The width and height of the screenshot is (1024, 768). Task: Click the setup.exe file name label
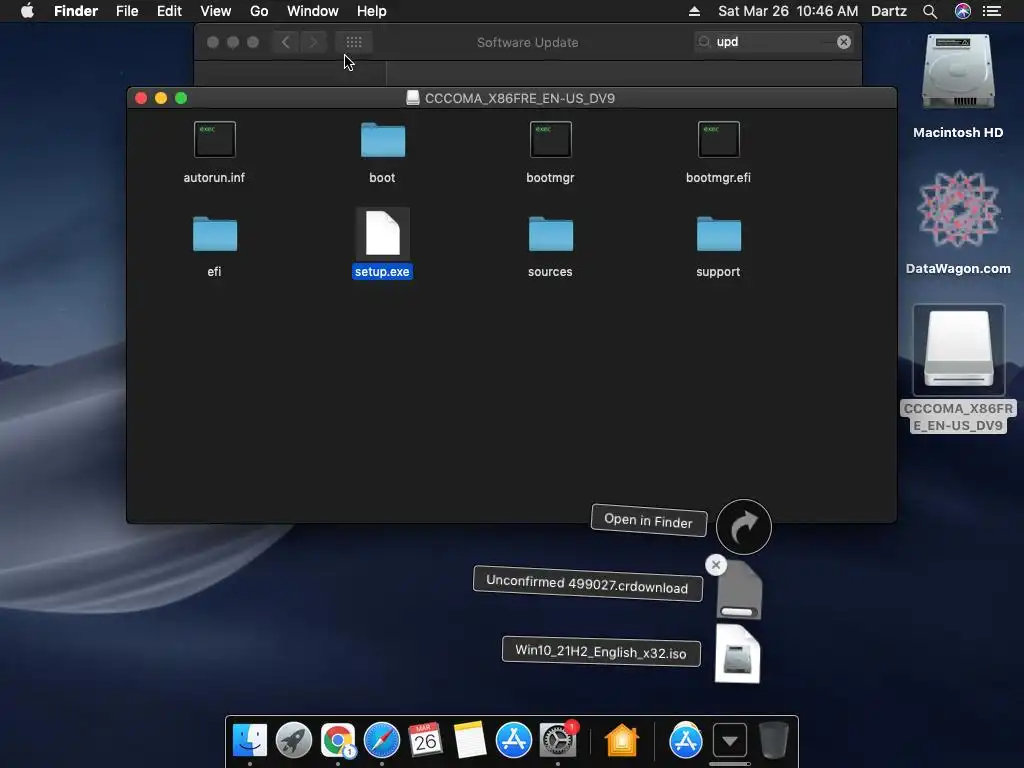point(383,272)
